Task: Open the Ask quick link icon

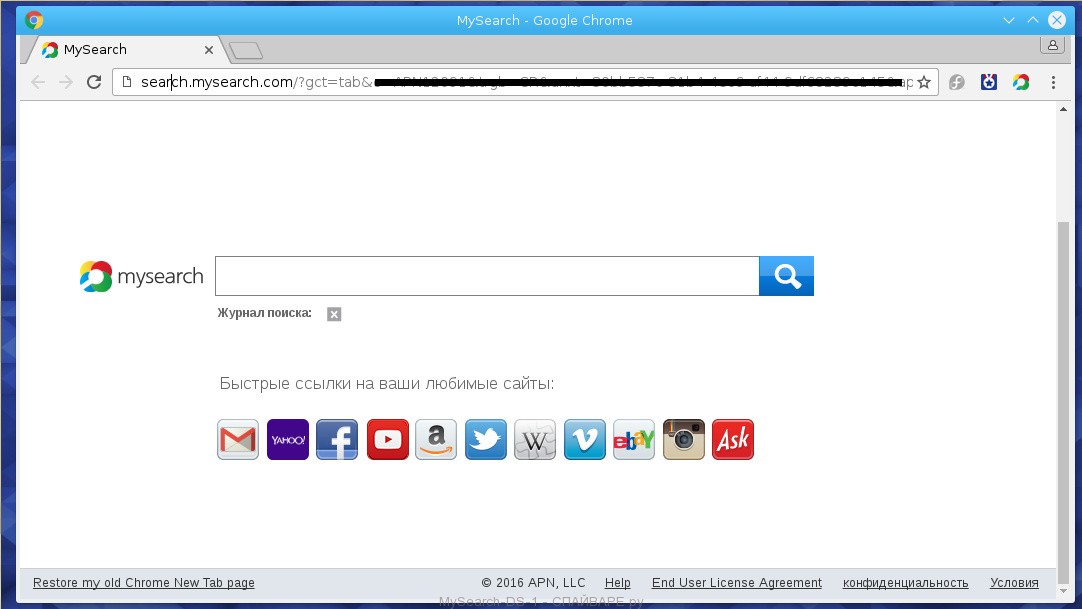Action: [733, 440]
